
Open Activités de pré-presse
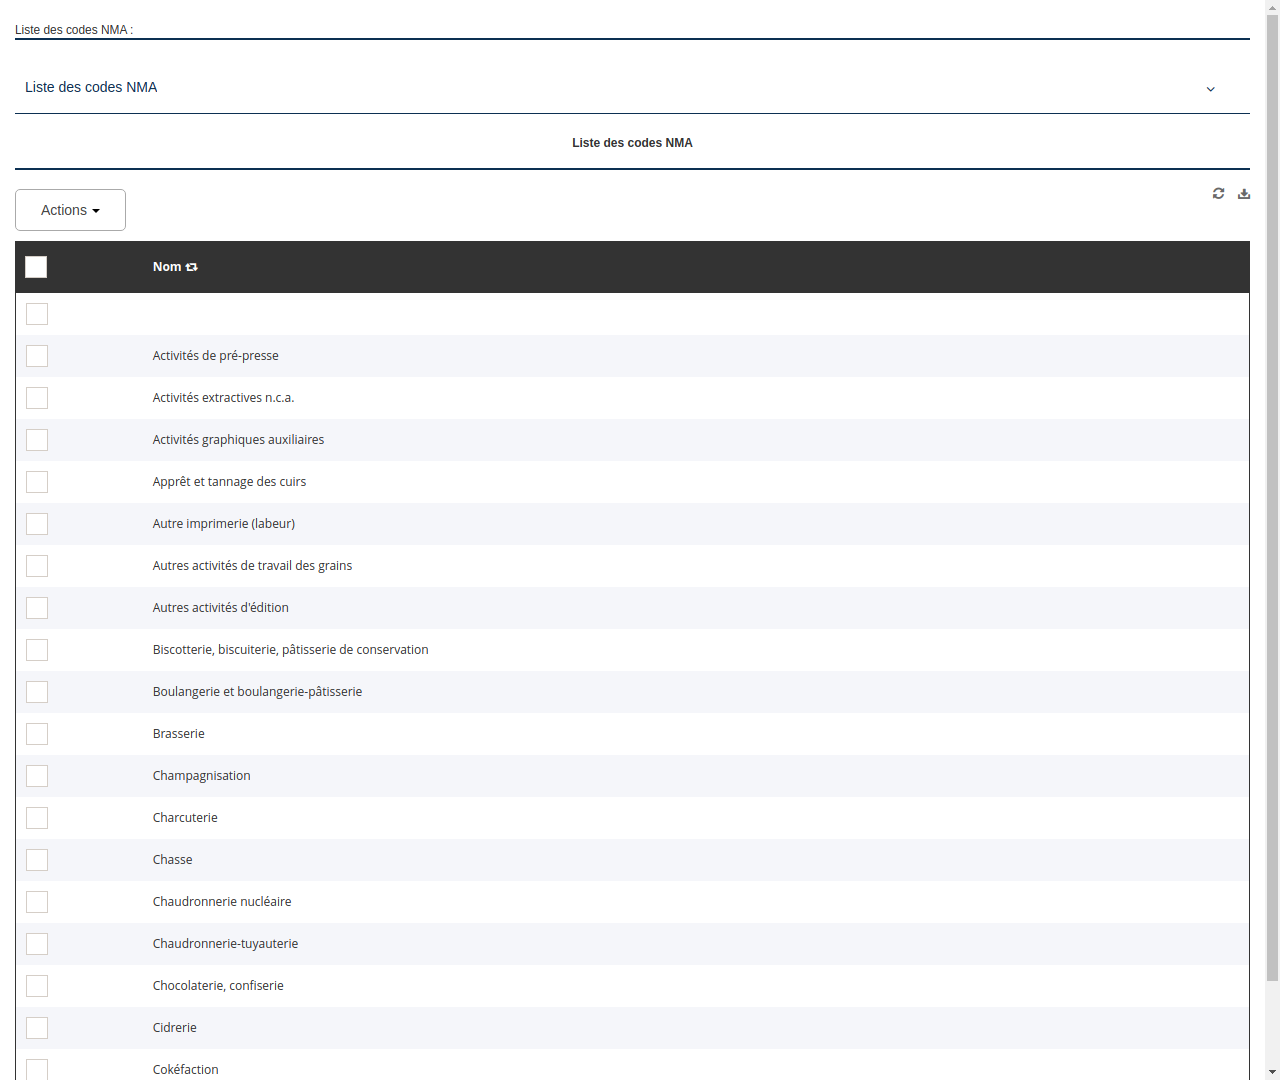(215, 355)
